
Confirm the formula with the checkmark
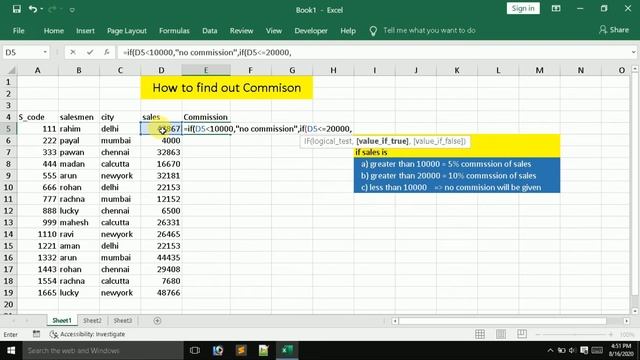pos(90,52)
